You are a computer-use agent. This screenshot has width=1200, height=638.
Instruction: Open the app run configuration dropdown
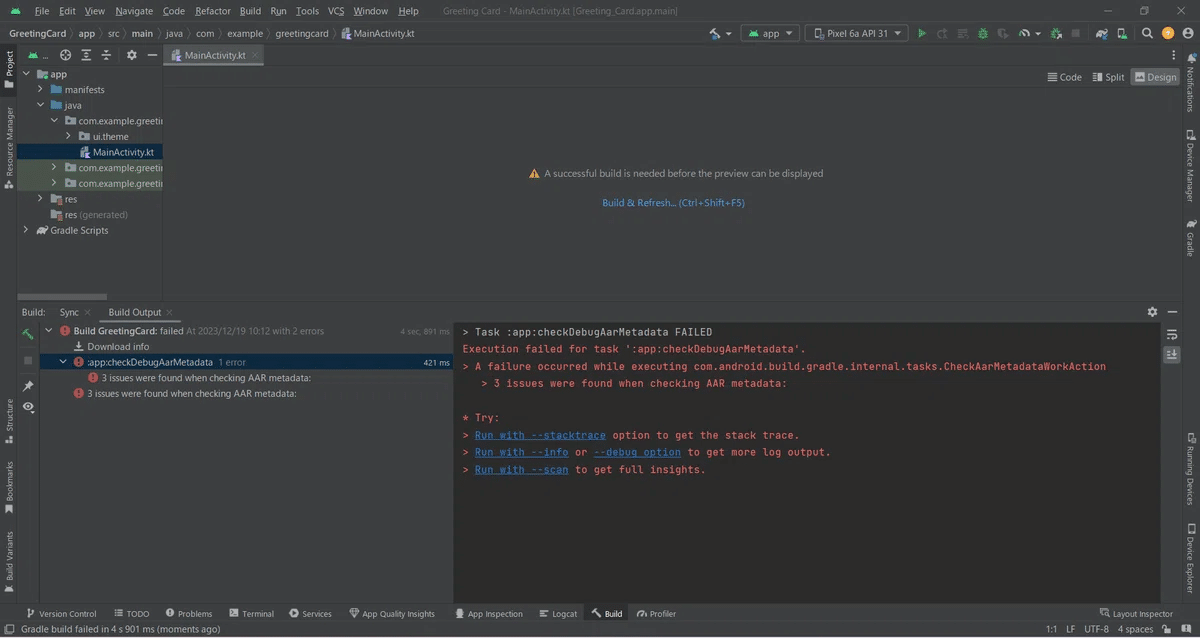[770, 33]
